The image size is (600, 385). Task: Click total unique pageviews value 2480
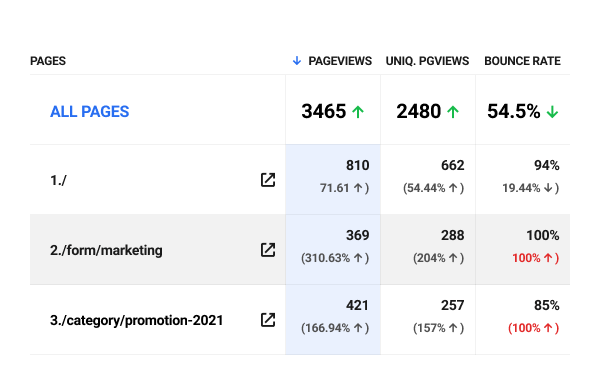419,111
